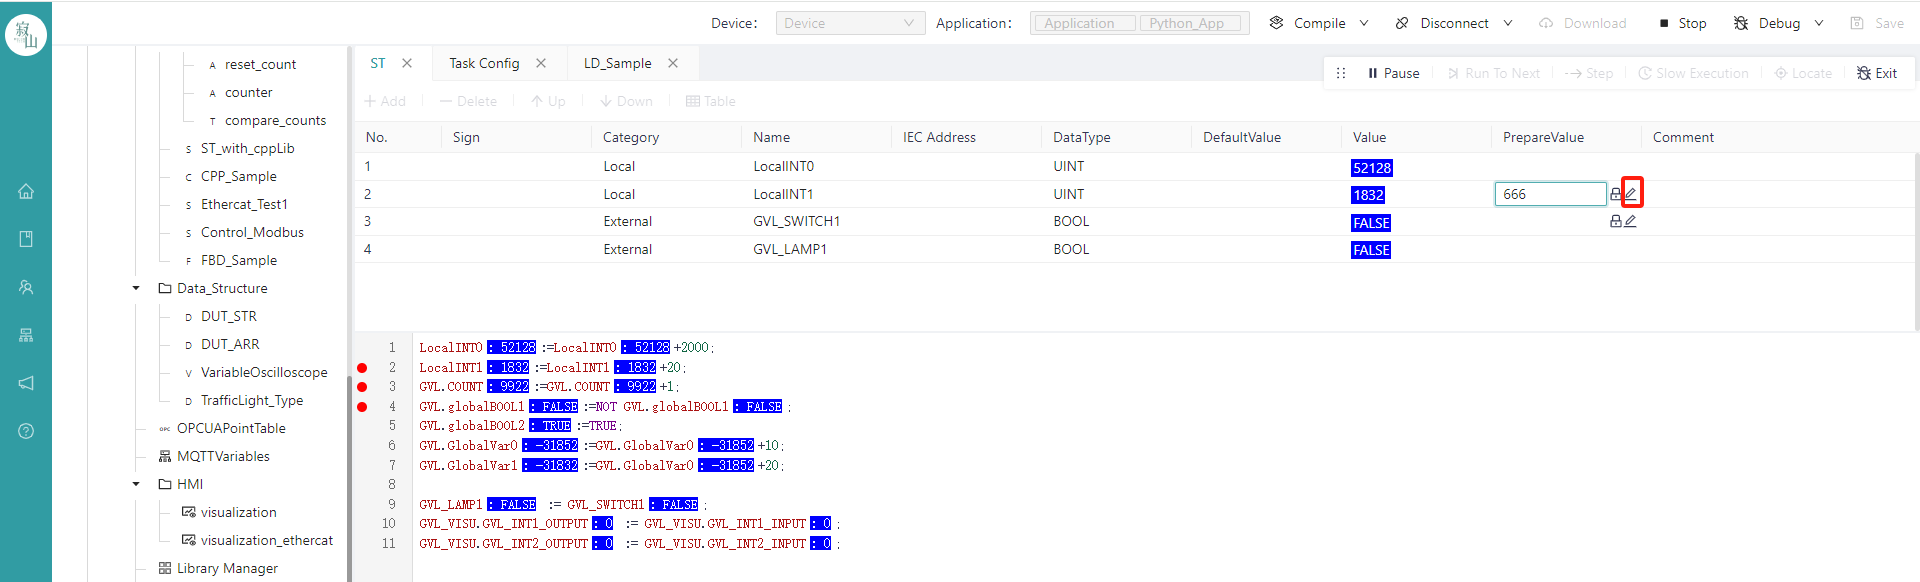Click the GVL_LAMP1 name cell

tap(790, 249)
